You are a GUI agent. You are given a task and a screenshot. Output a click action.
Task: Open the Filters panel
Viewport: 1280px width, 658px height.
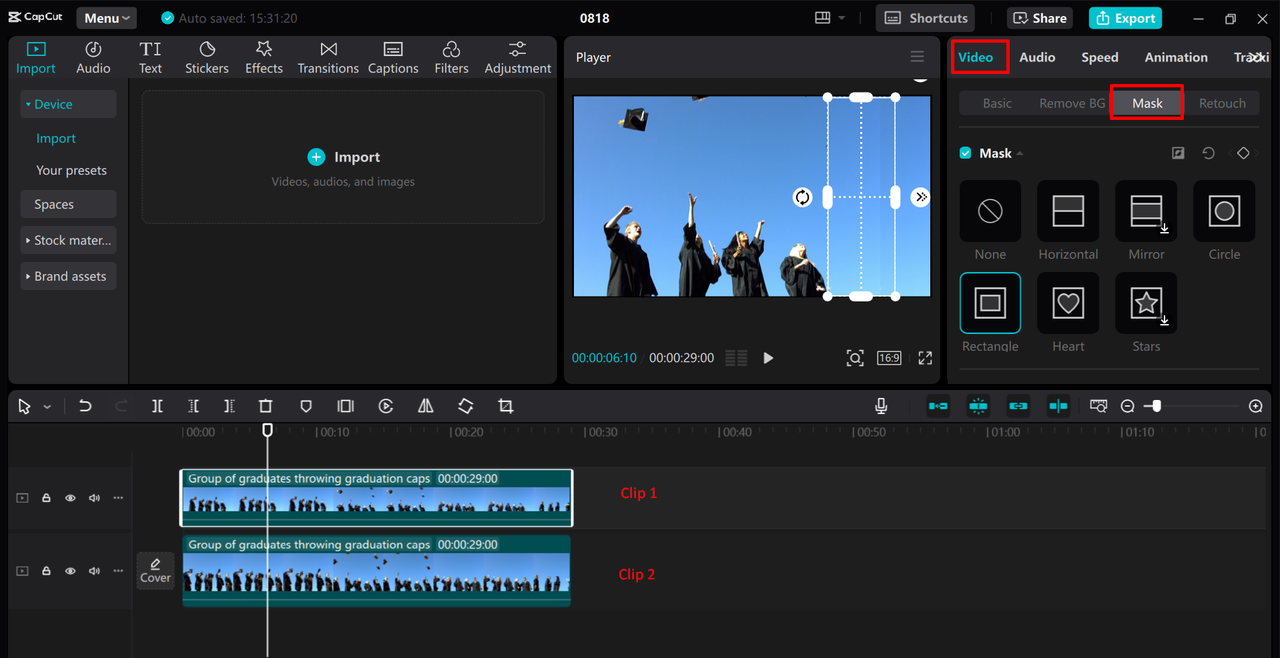pyautogui.click(x=451, y=58)
